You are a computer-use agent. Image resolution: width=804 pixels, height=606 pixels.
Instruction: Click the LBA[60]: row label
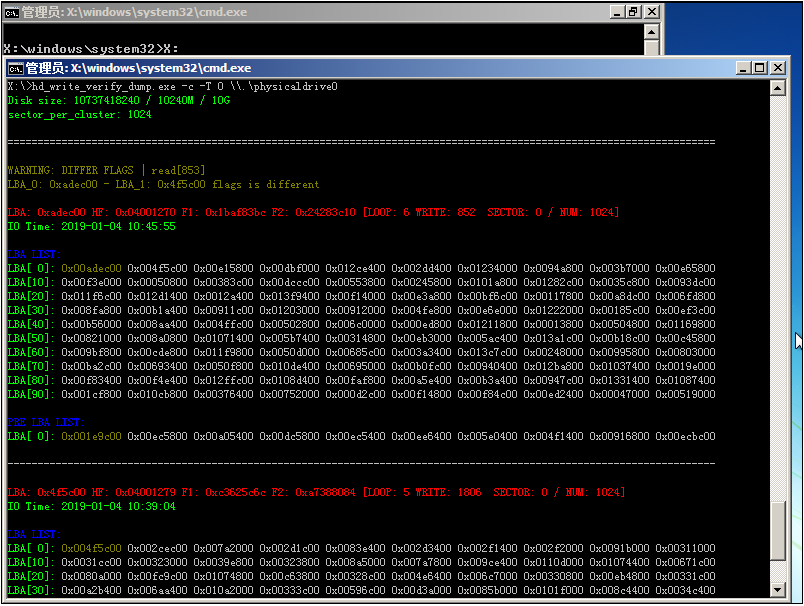coord(31,352)
